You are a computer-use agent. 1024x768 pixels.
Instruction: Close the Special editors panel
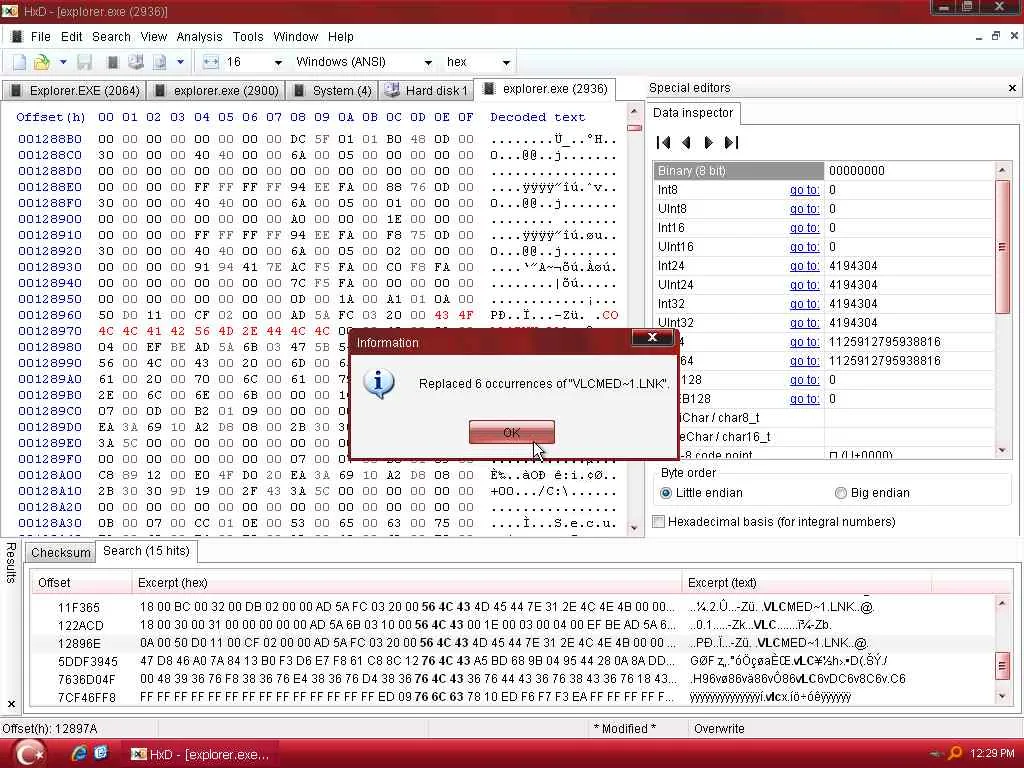click(x=1012, y=88)
